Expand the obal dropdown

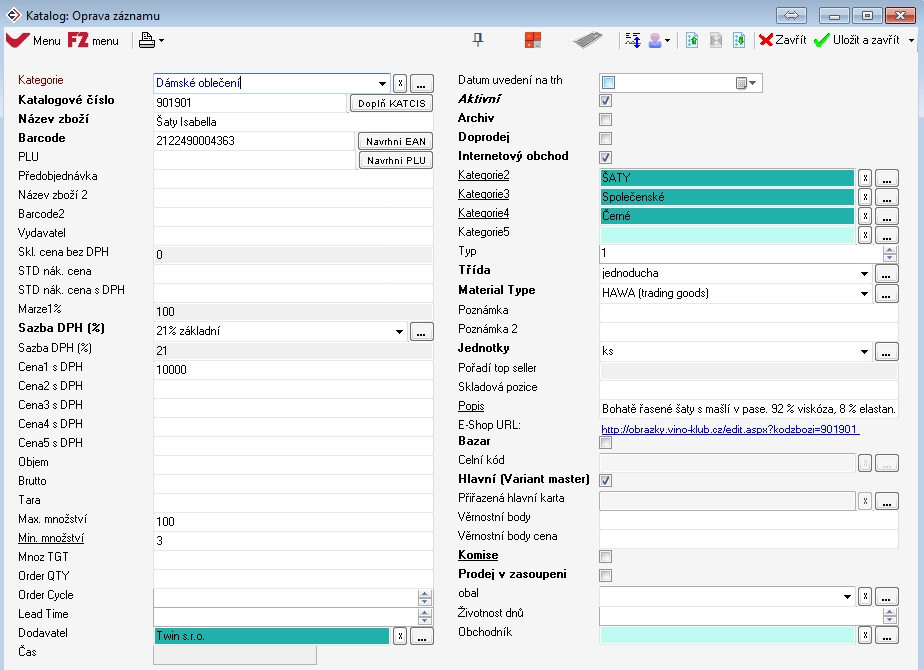847,597
